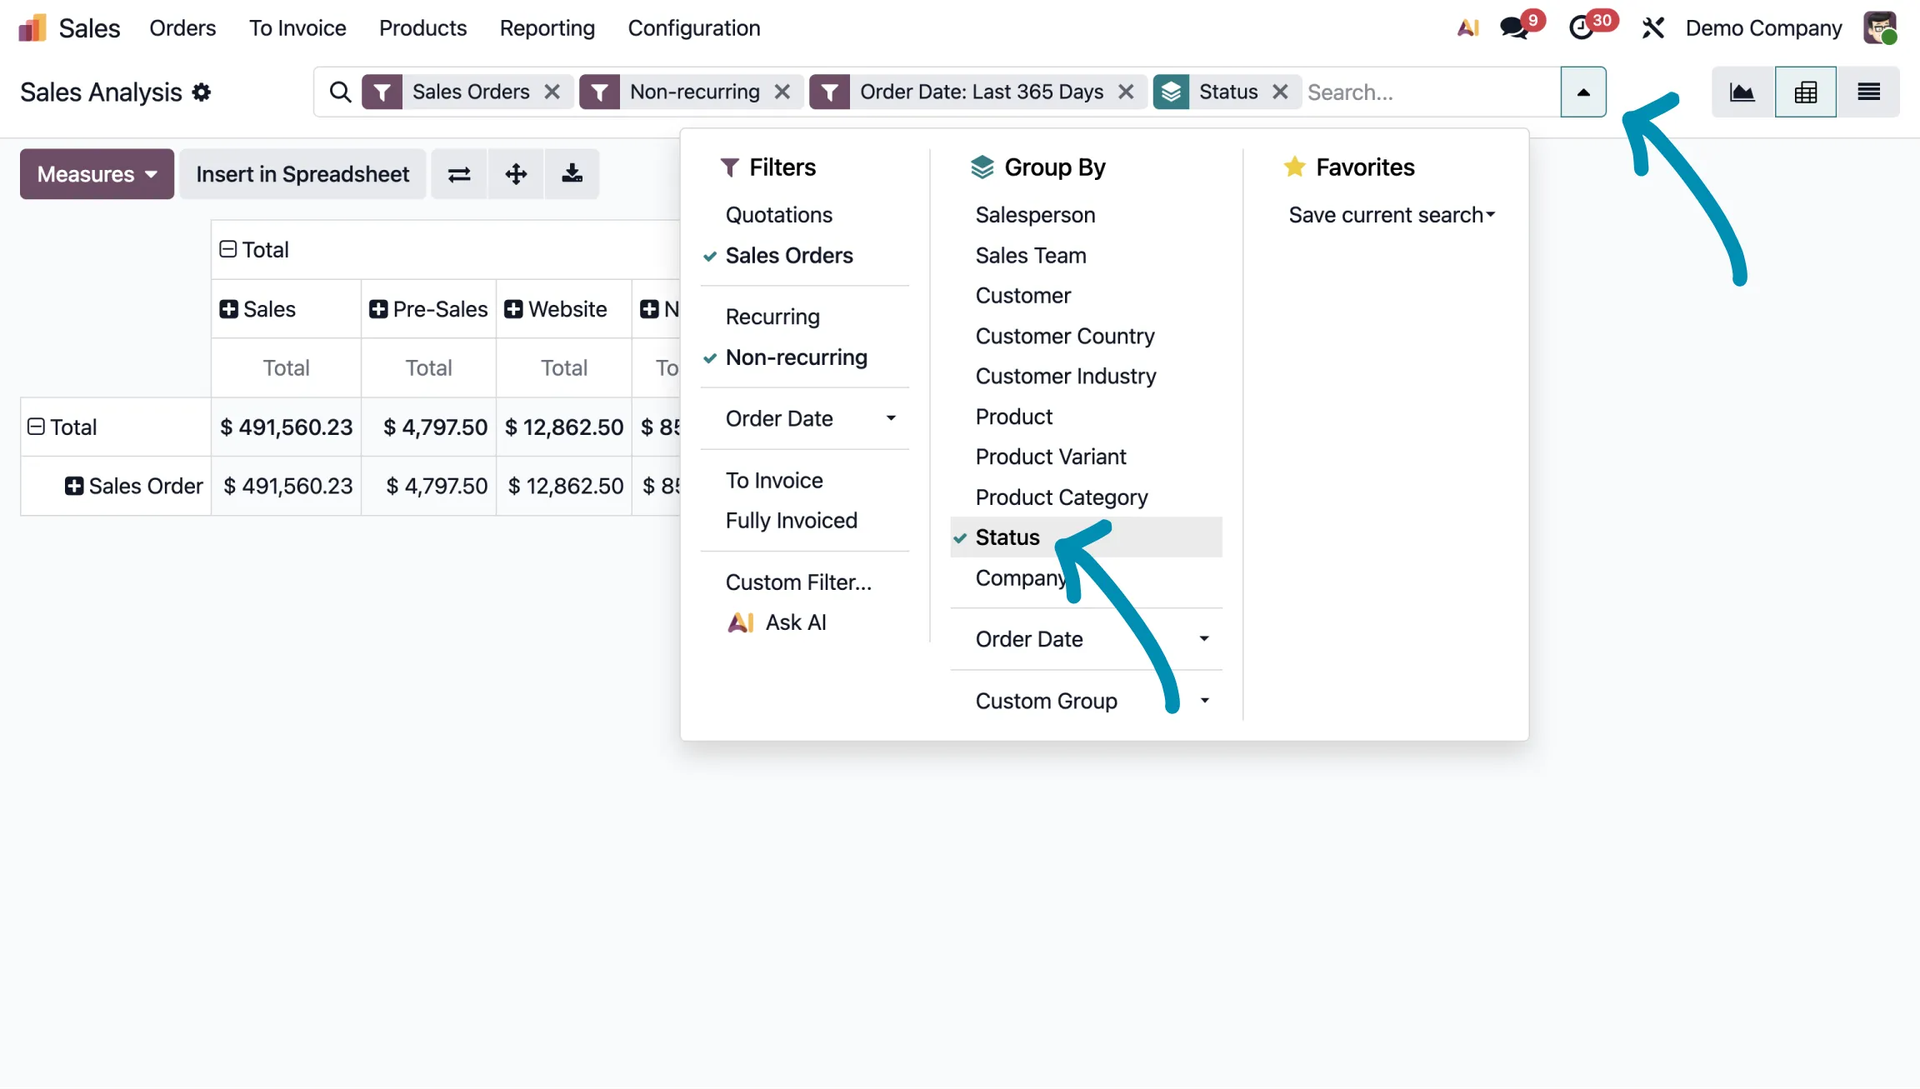The image size is (1920, 1089).
Task: Click the flip axis icon
Action: coord(459,174)
